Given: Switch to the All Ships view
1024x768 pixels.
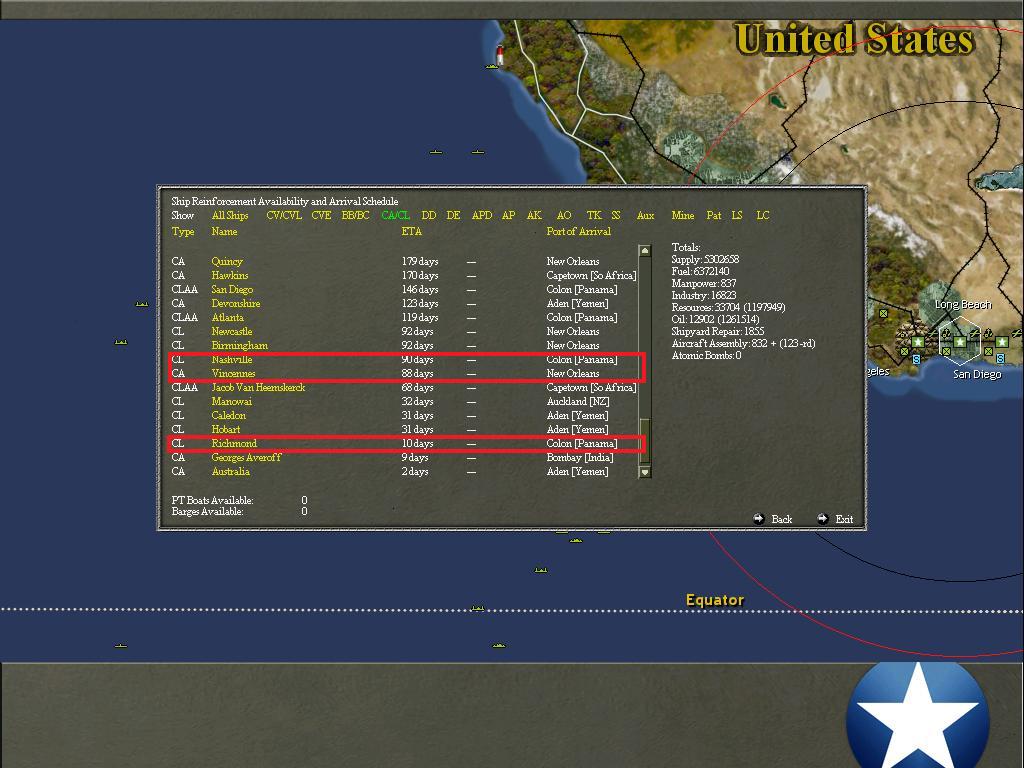Looking at the screenshot, I should coord(229,215).
